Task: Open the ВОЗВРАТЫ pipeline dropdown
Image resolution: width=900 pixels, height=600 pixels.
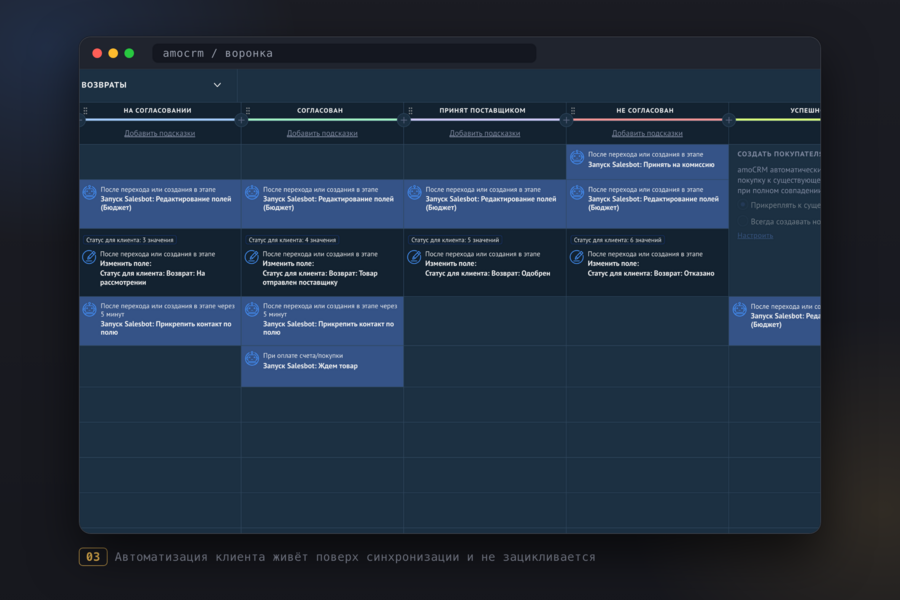Action: coord(217,85)
